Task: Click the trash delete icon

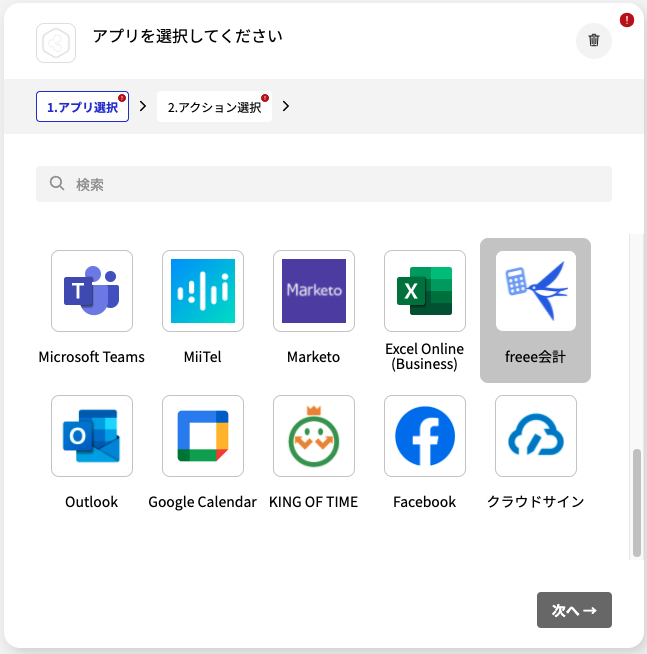Action: pyautogui.click(x=594, y=40)
